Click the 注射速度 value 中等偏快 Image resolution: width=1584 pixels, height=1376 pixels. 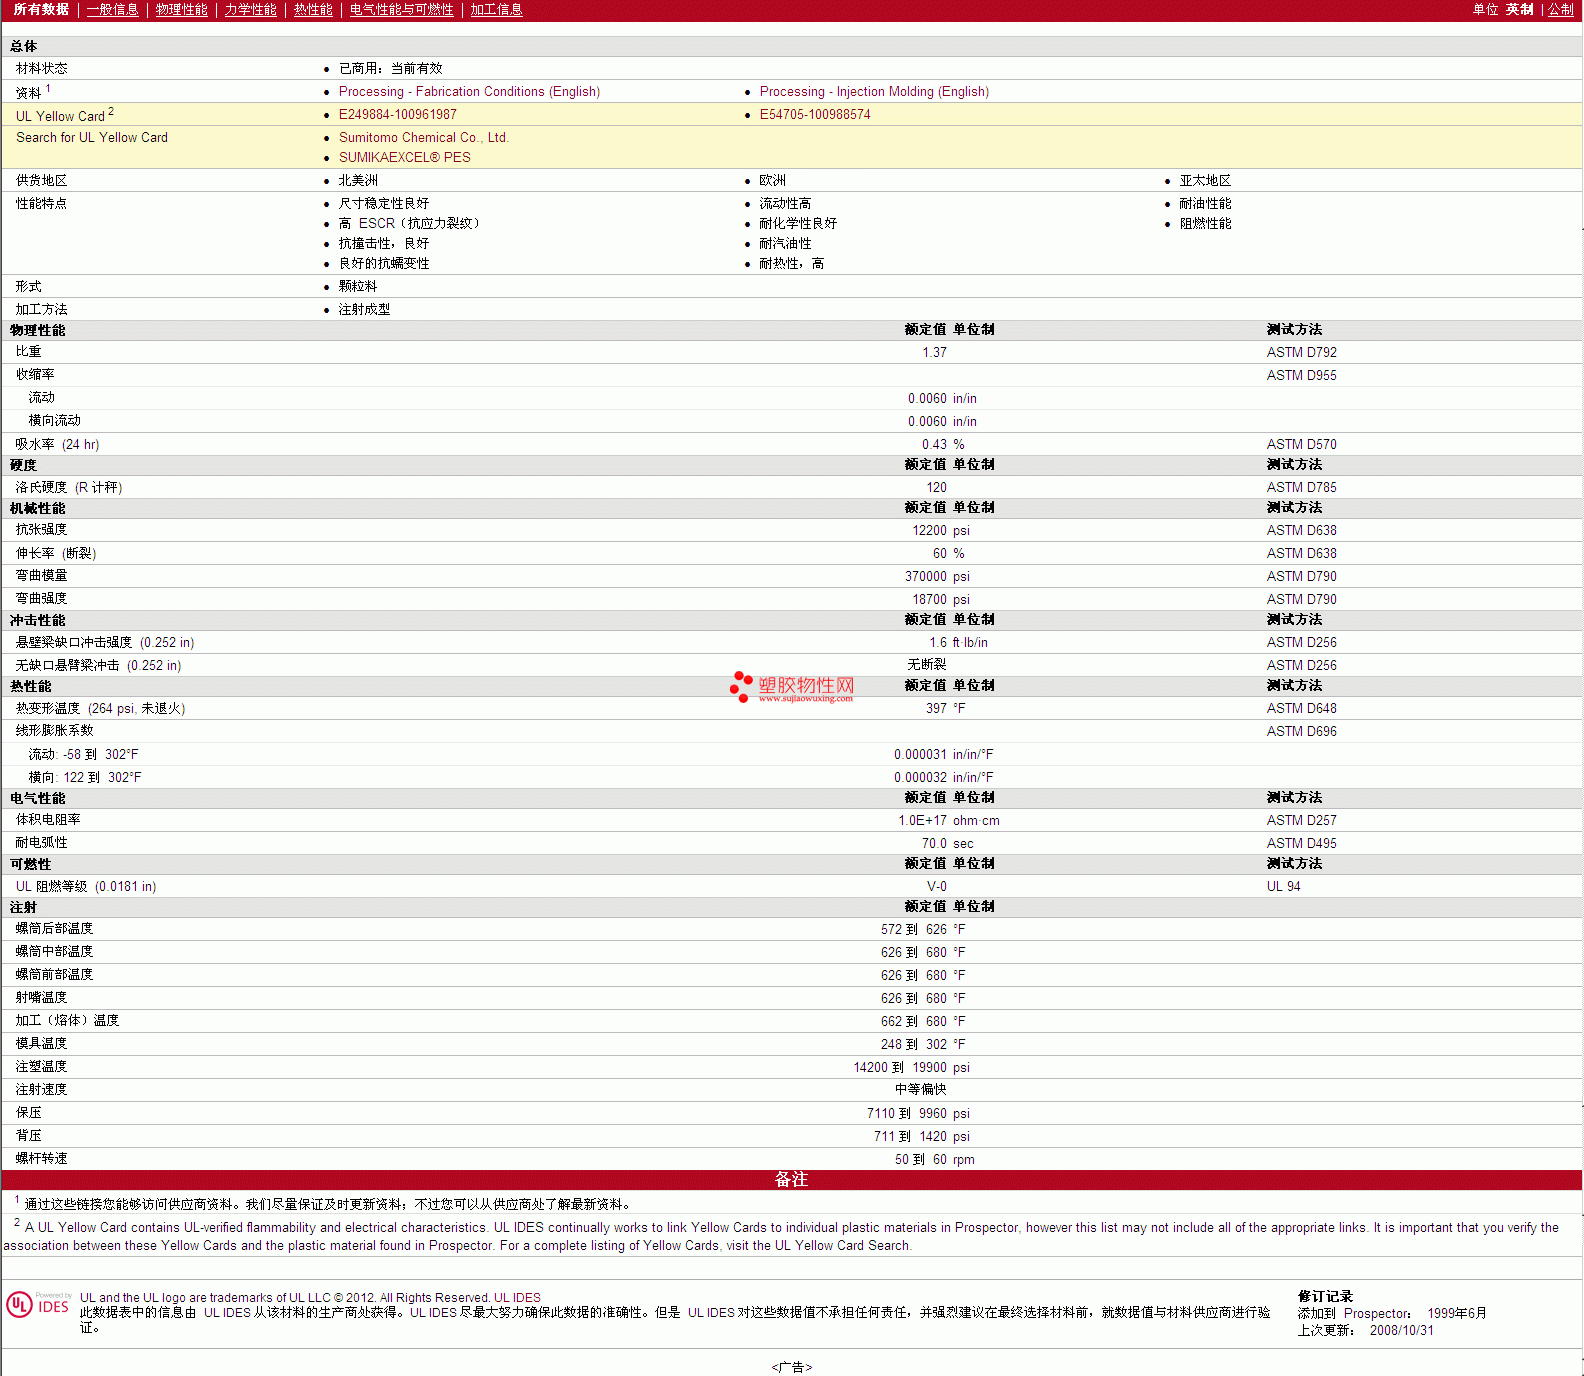920,1089
